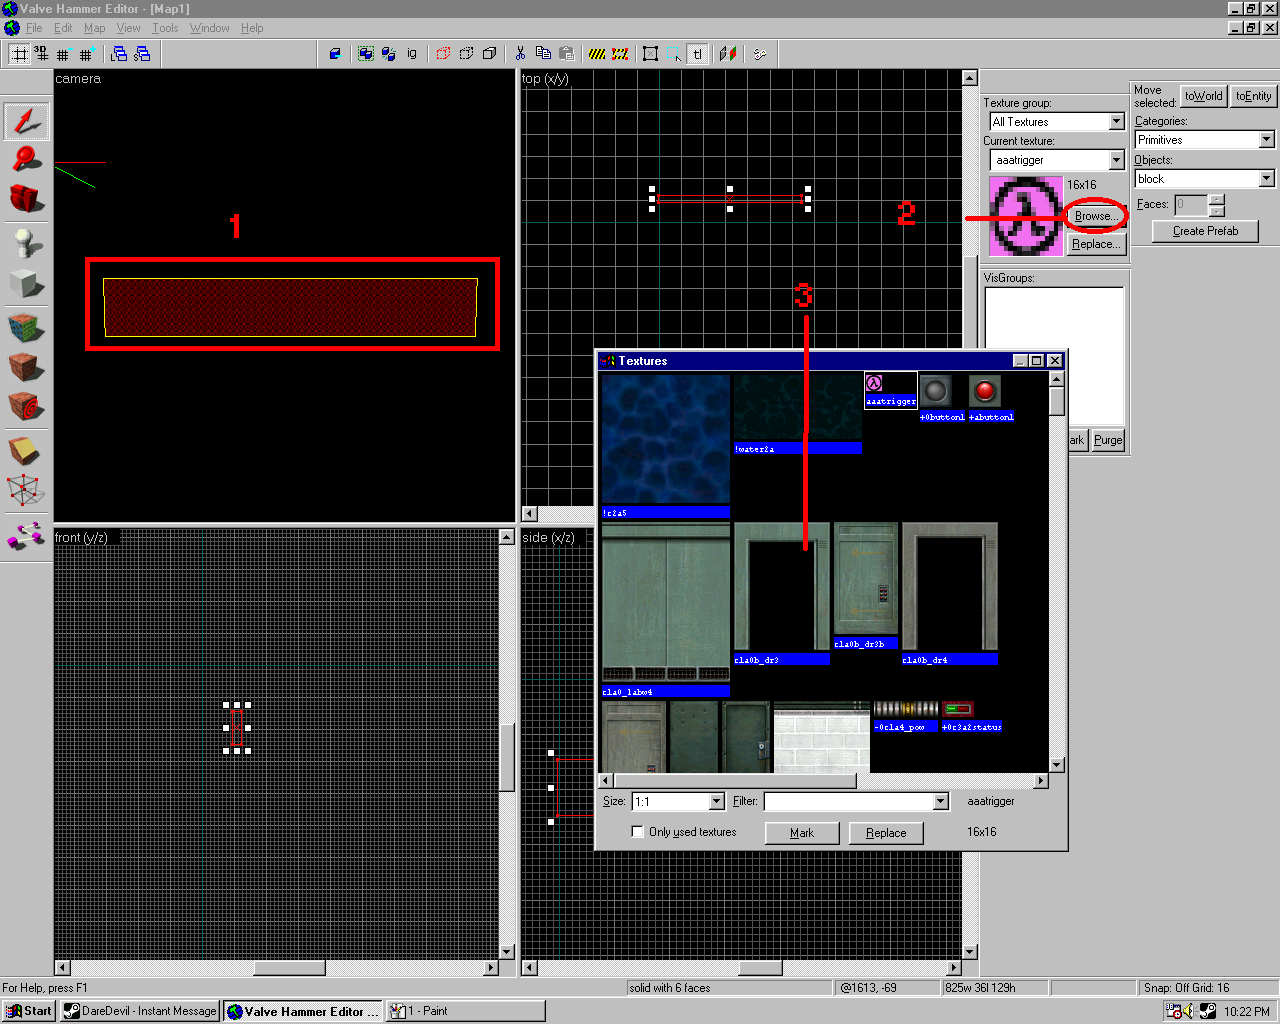Open the Map menu

(x=94, y=28)
